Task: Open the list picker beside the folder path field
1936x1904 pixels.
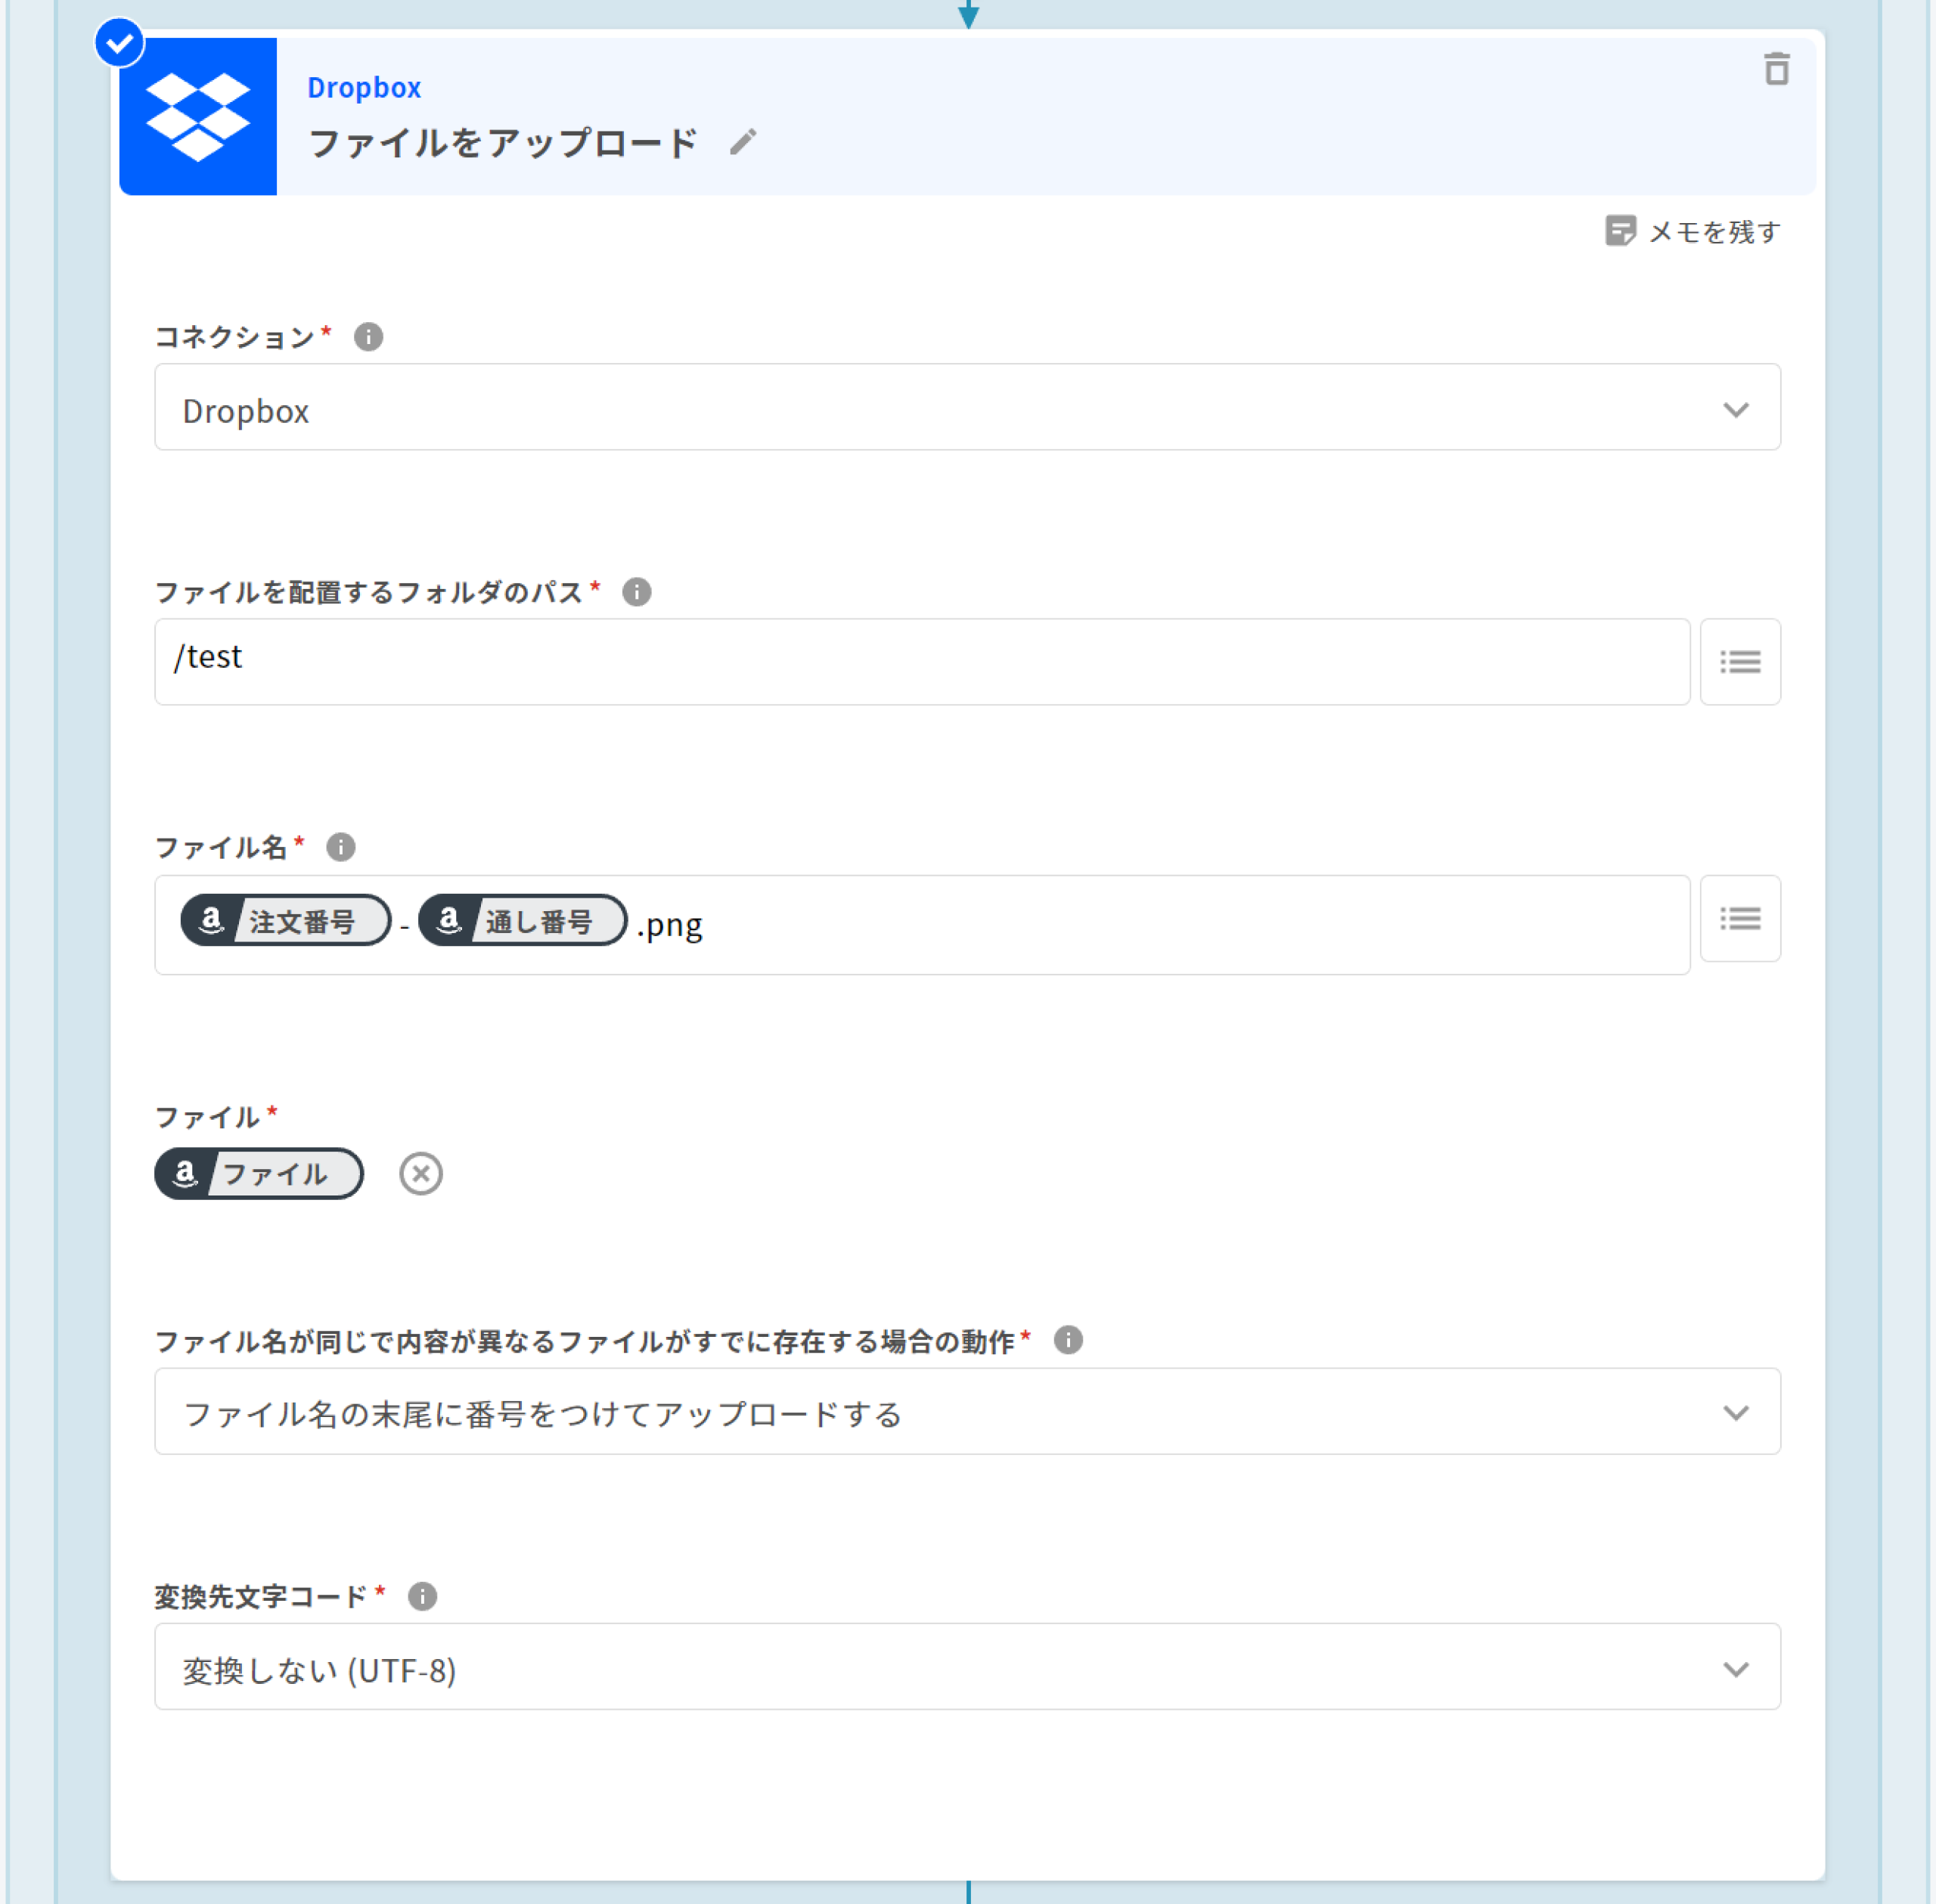Action: 1740,662
